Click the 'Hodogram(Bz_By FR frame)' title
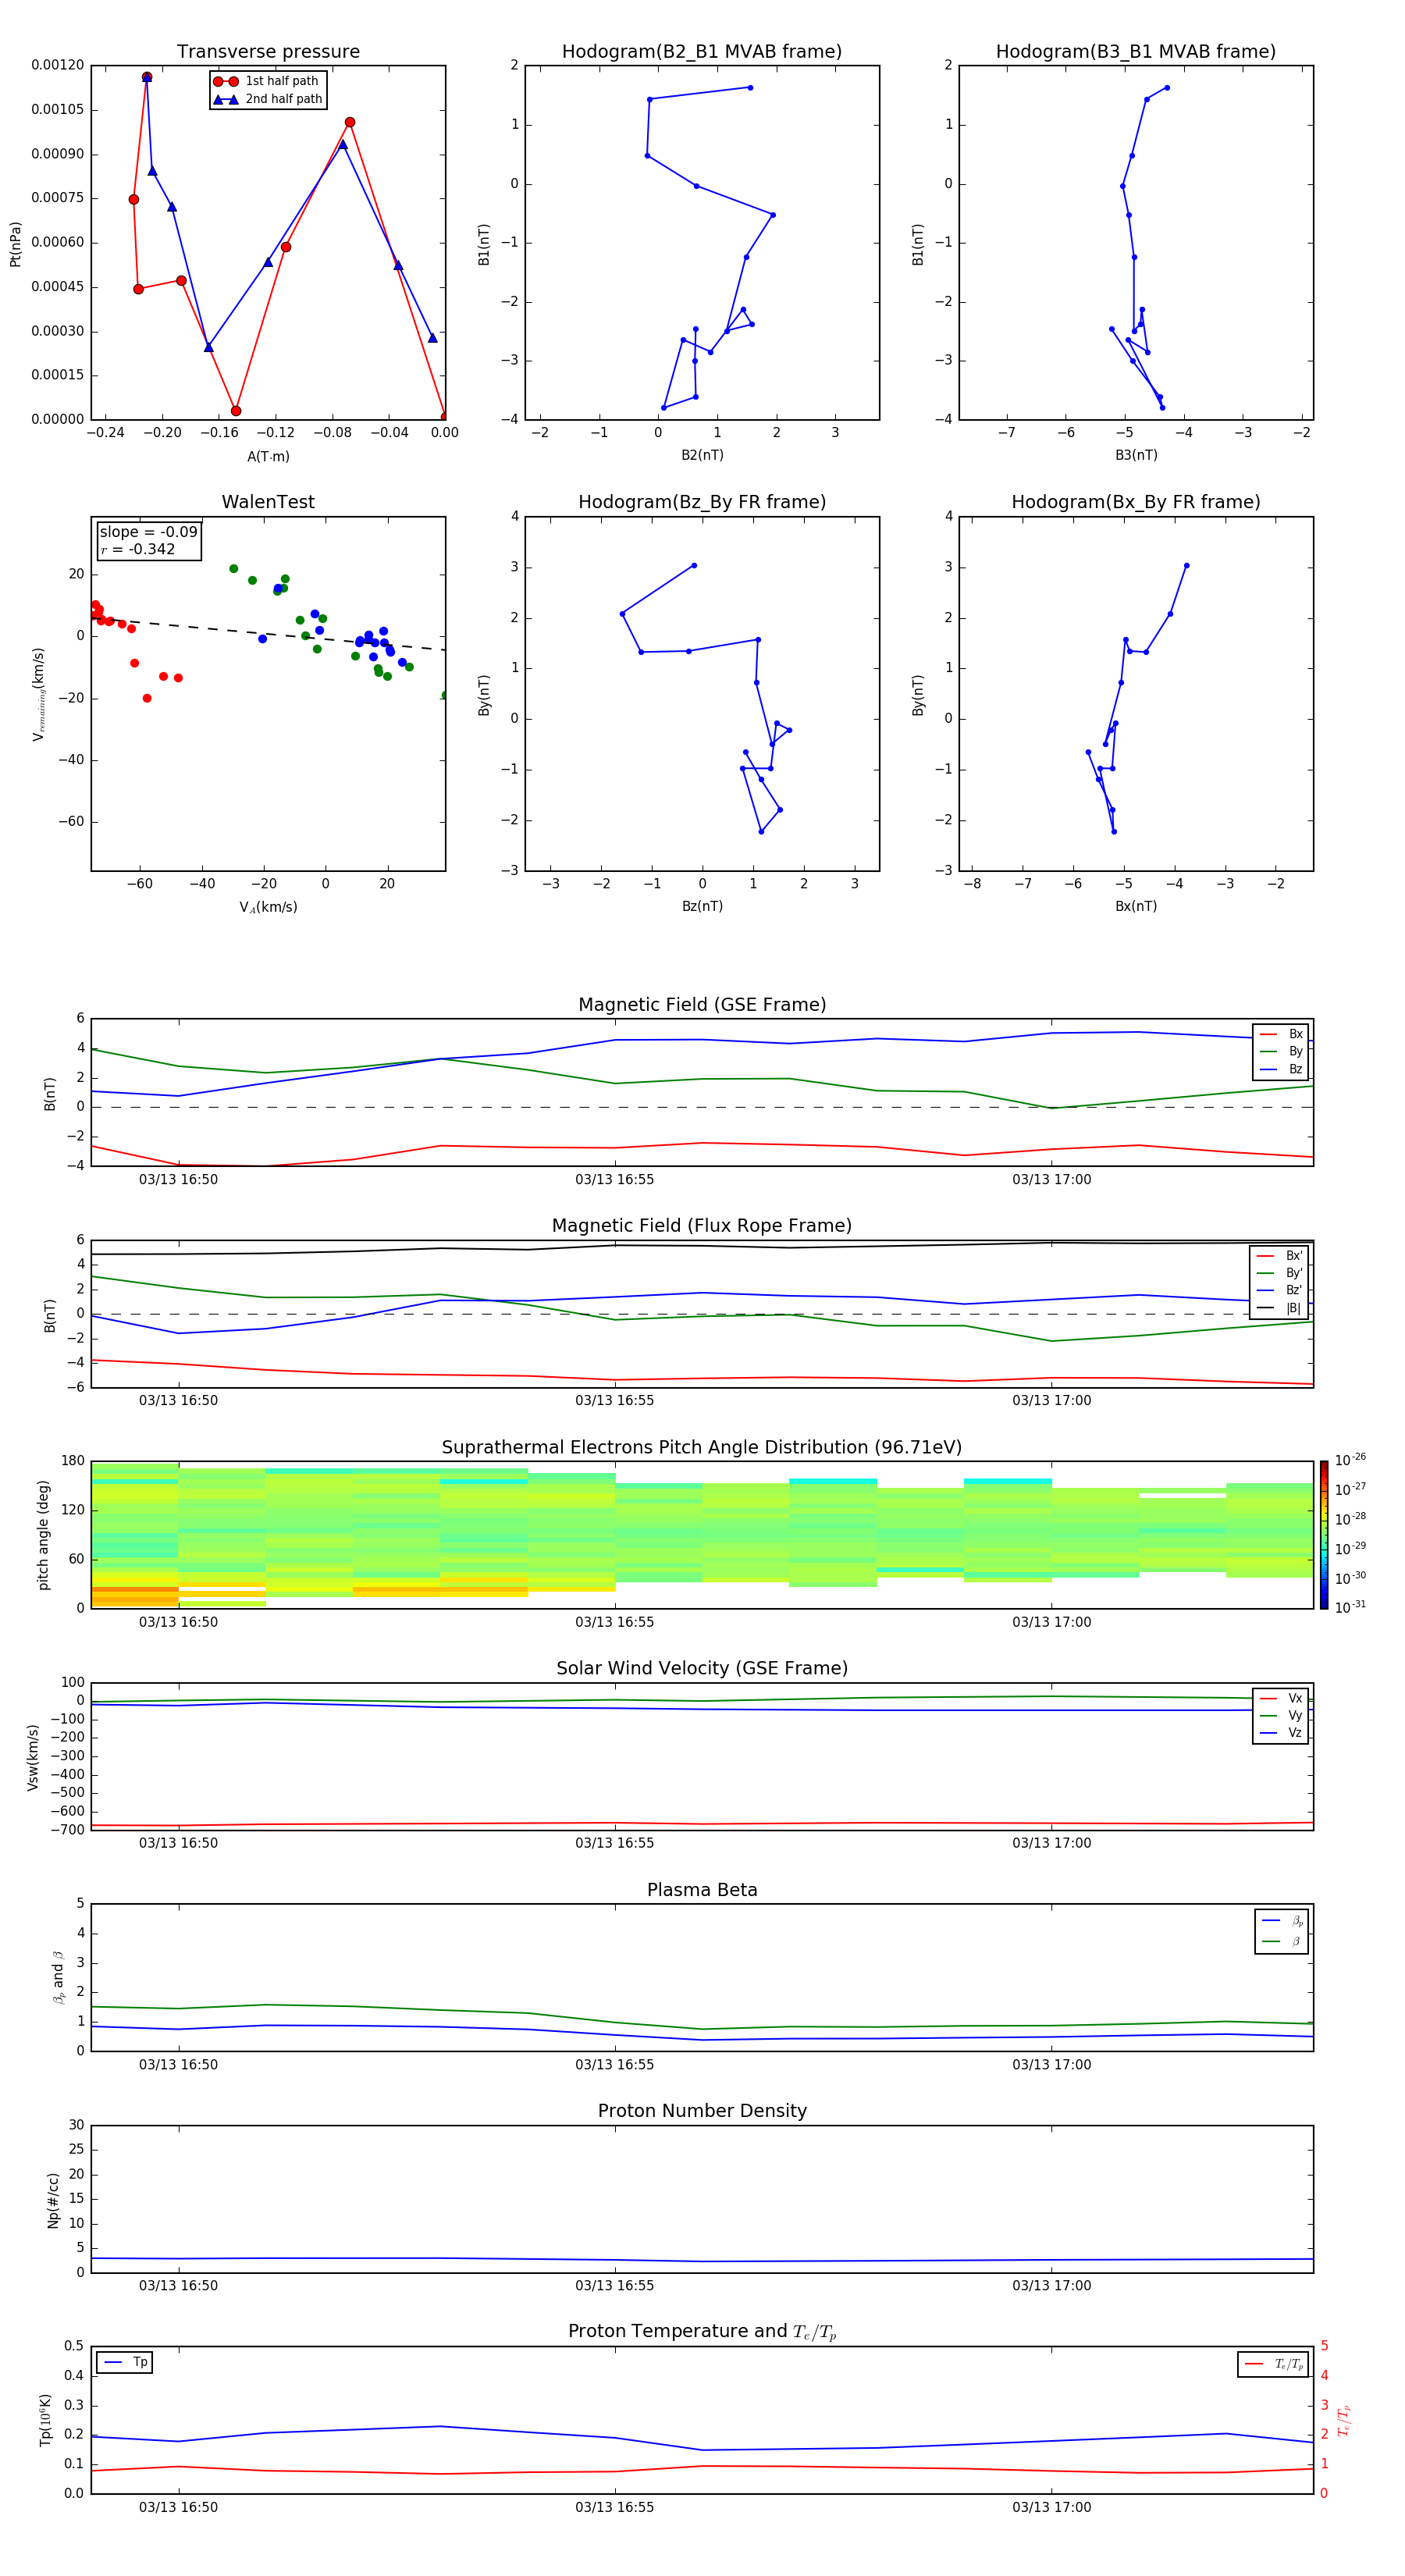This screenshot has height=2576, width=1405. (x=702, y=502)
